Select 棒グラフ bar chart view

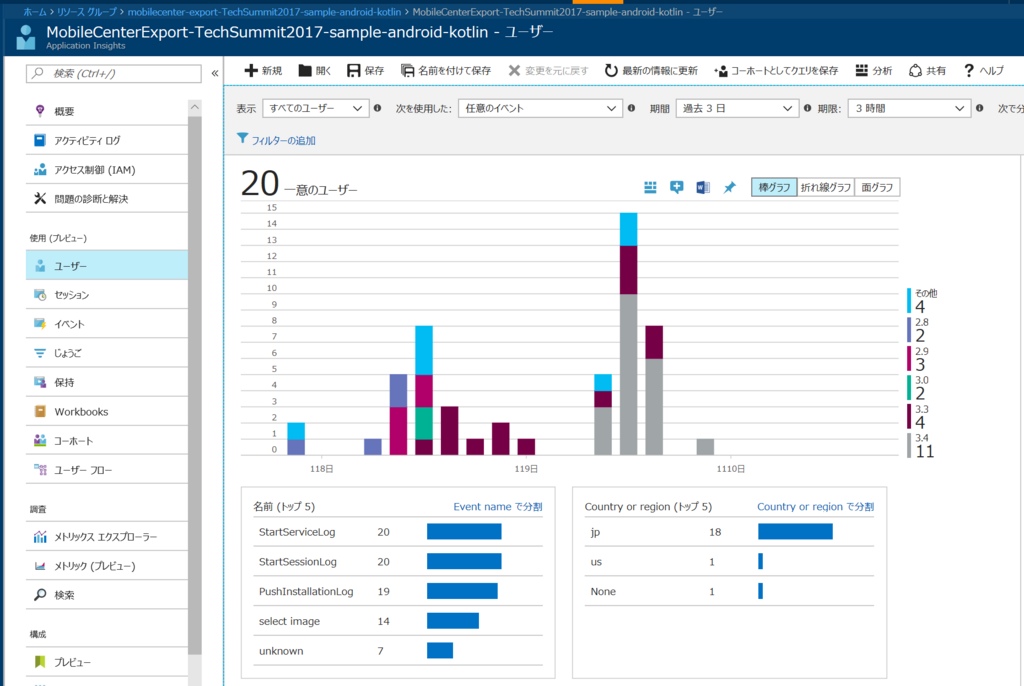pos(774,188)
